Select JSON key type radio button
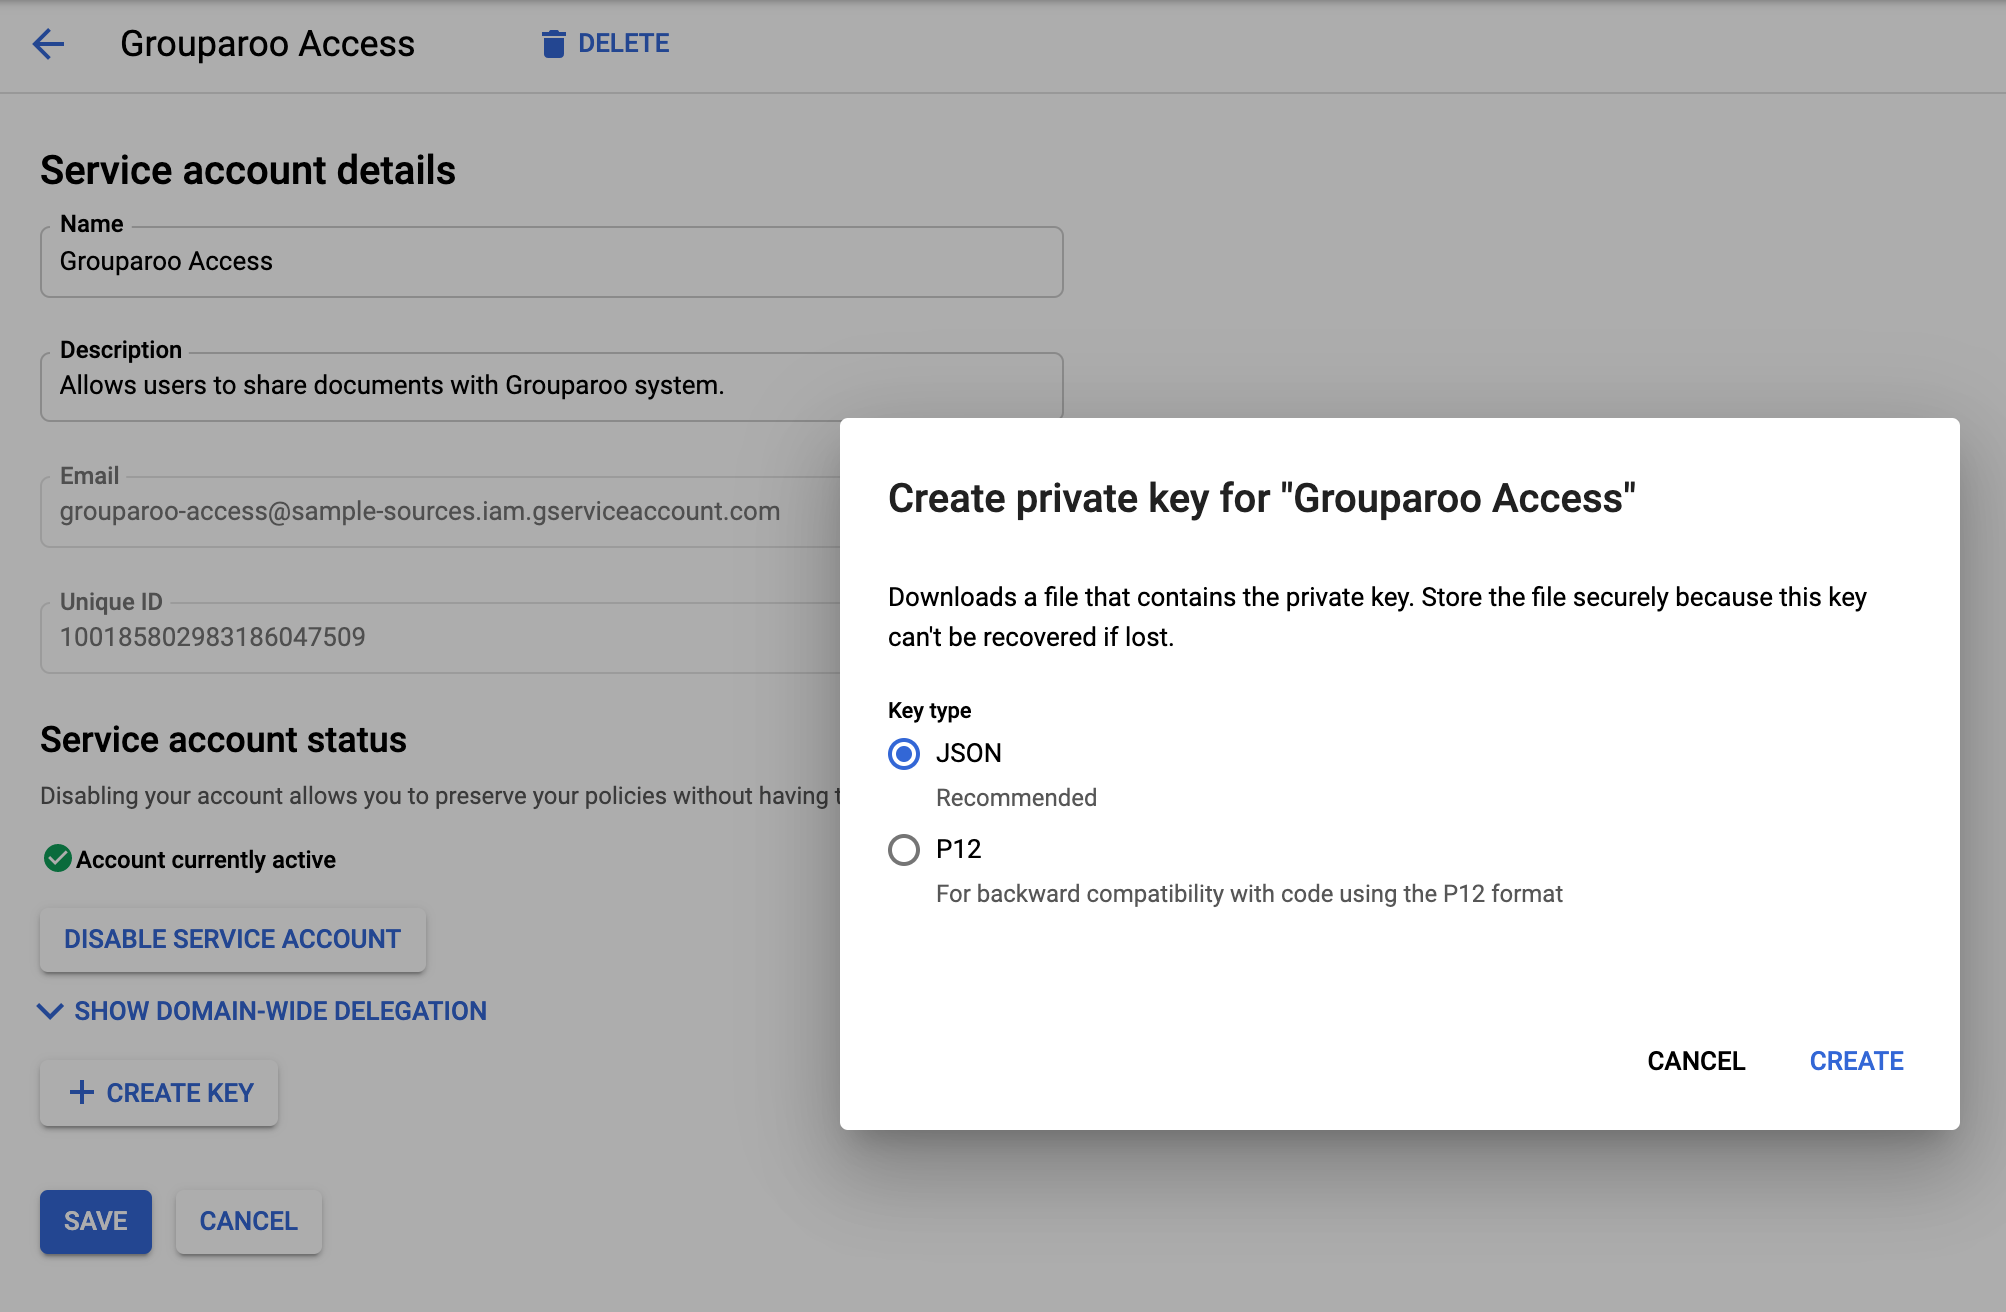Screen dimensions: 2006x1312 903,753
